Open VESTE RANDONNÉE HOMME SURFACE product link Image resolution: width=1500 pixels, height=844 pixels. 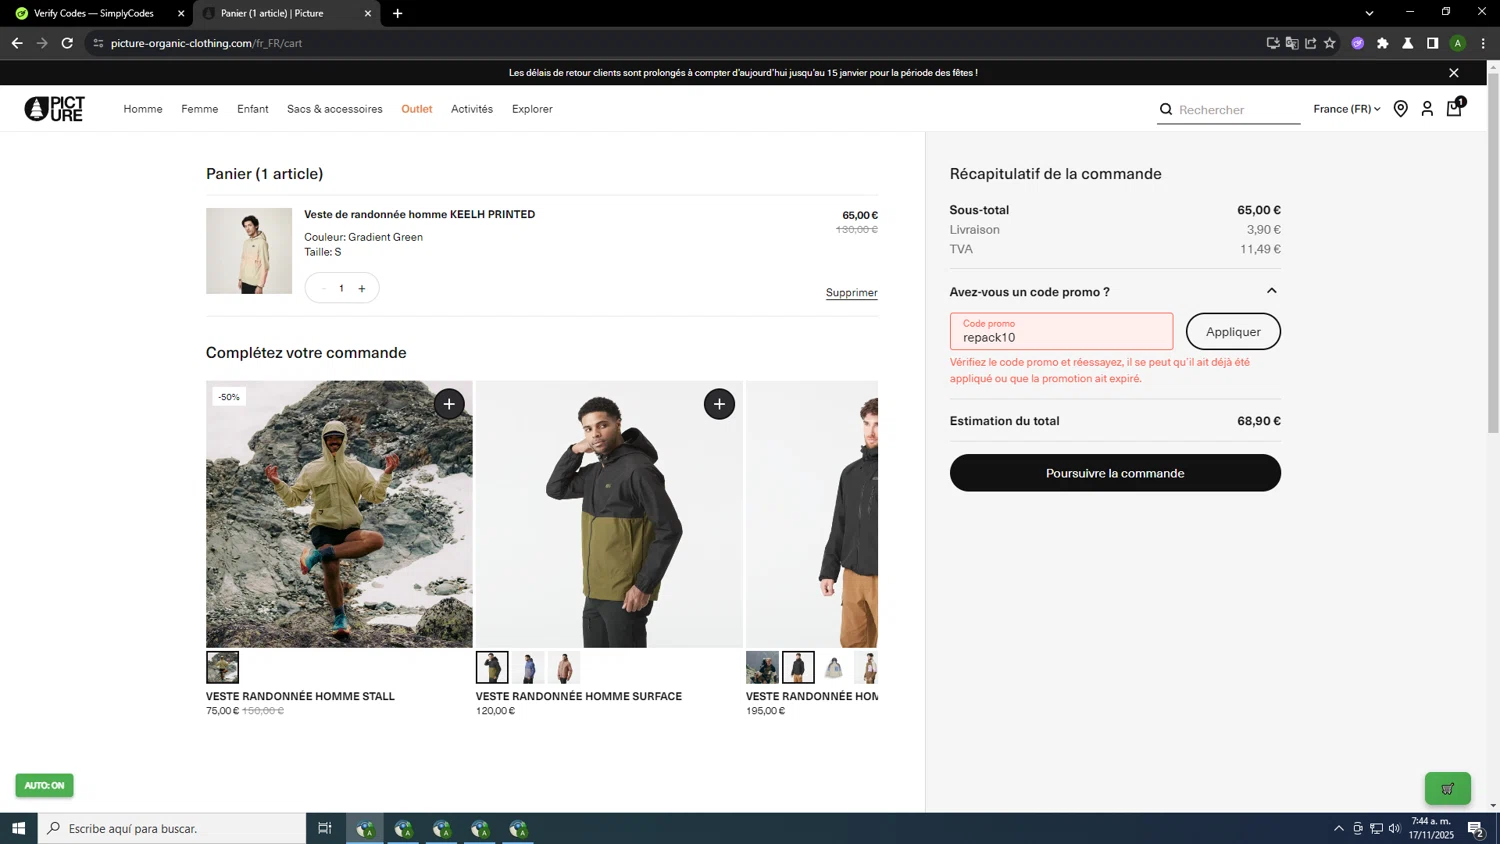tap(578, 696)
